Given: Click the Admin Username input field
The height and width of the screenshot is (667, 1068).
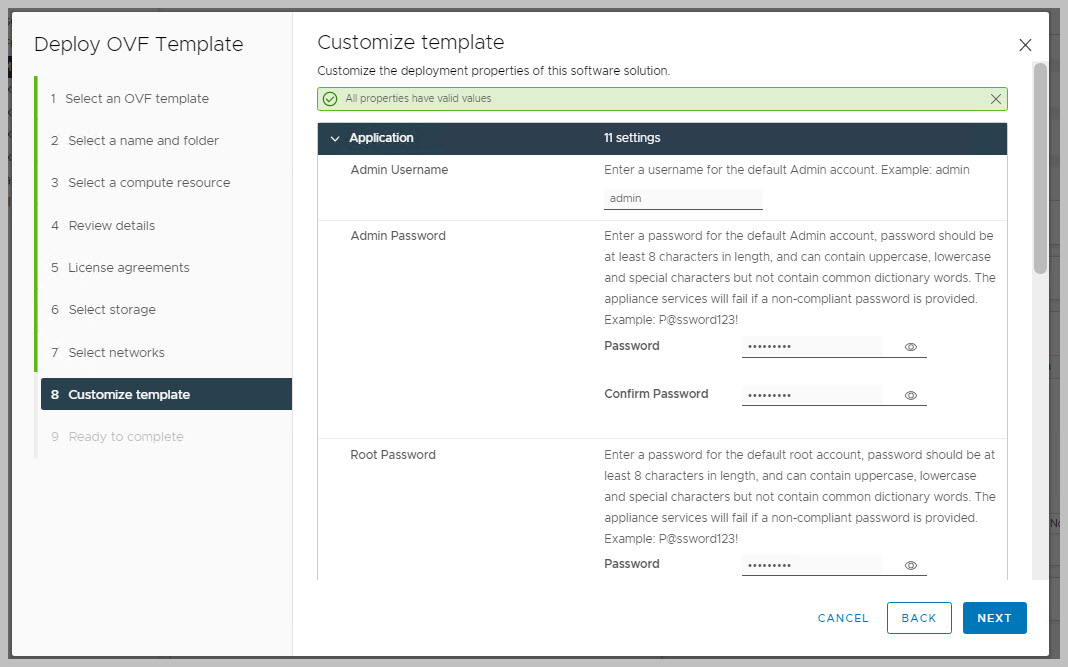Looking at the screenshot, I should [683, 199].
